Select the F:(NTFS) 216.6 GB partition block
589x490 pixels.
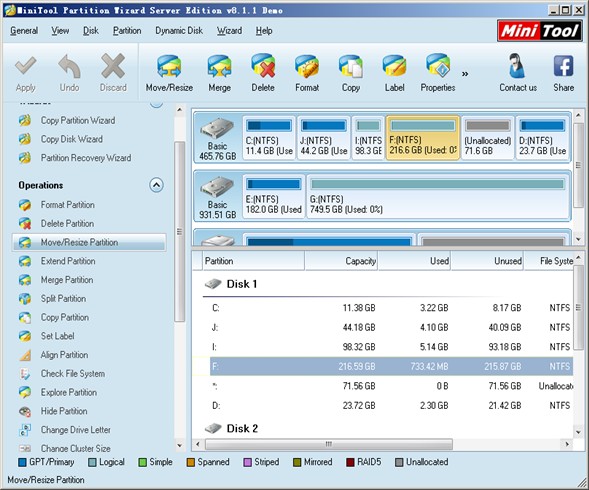[423, 138]
